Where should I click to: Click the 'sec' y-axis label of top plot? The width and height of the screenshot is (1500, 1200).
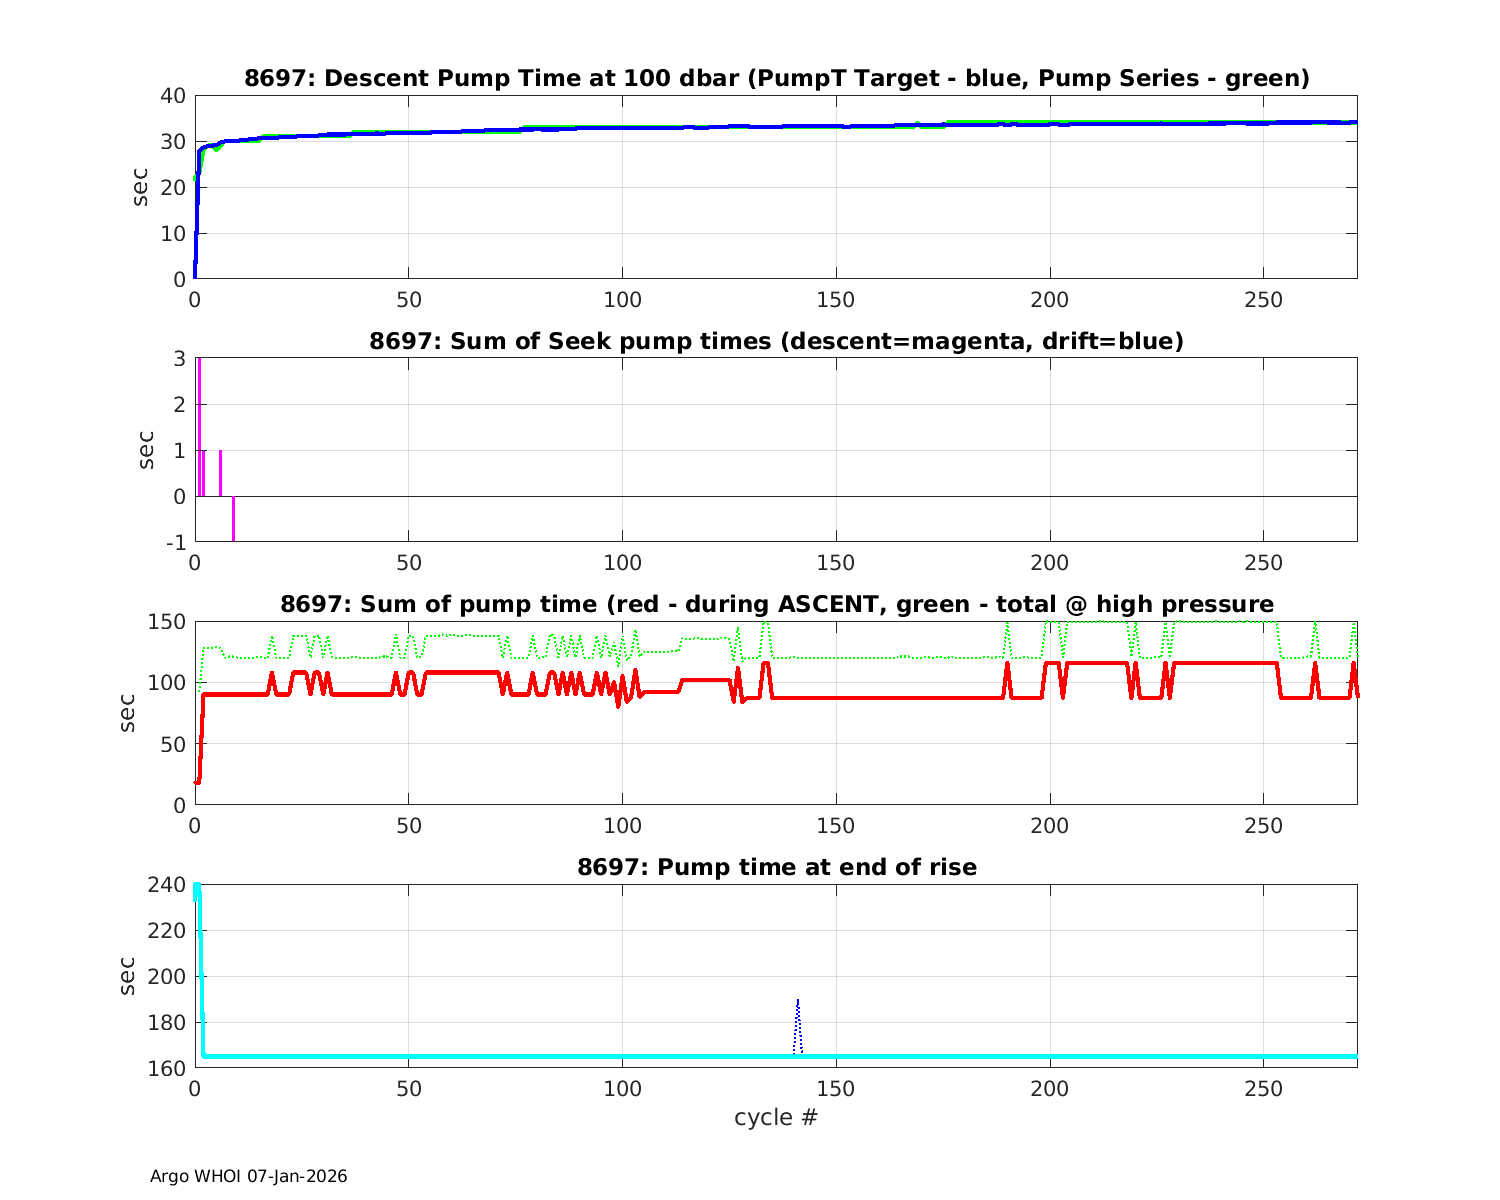pos(141,187)
